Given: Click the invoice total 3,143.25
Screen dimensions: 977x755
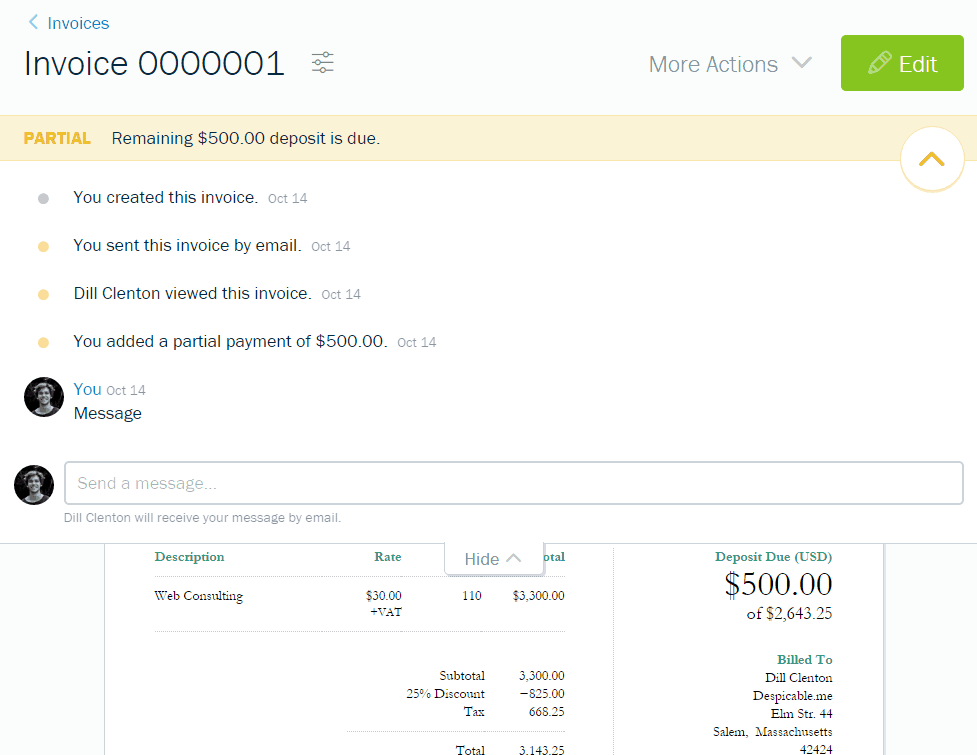Looking at the screenshot, I should [541, 749].
